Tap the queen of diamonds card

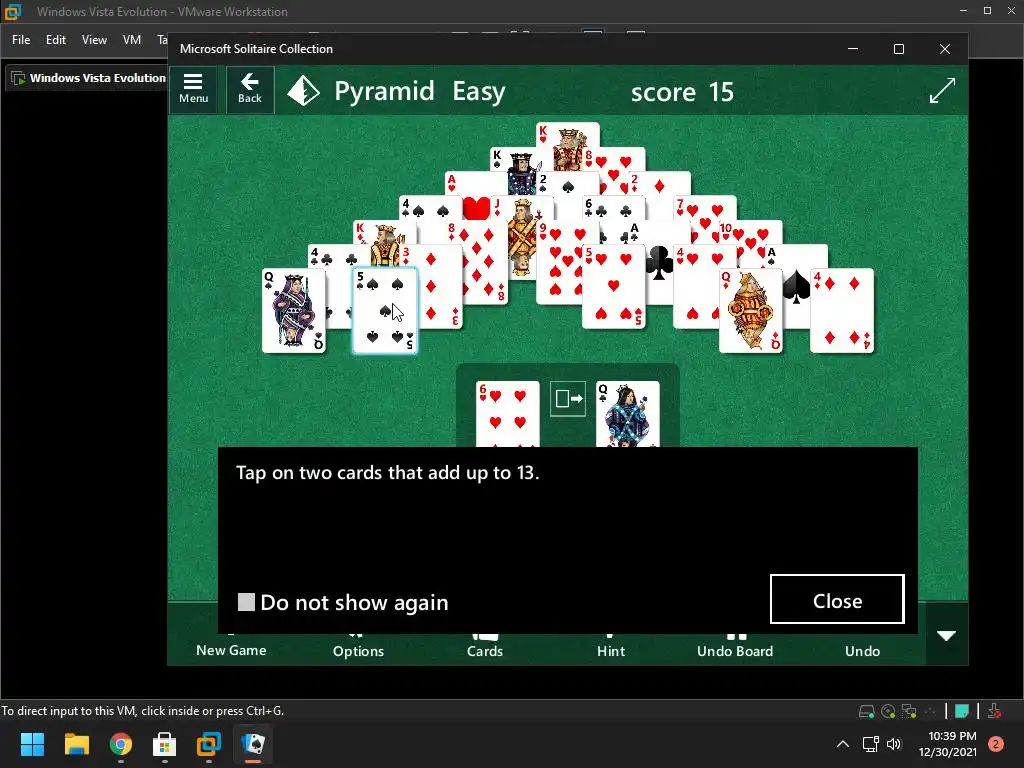tap(750, 311)
